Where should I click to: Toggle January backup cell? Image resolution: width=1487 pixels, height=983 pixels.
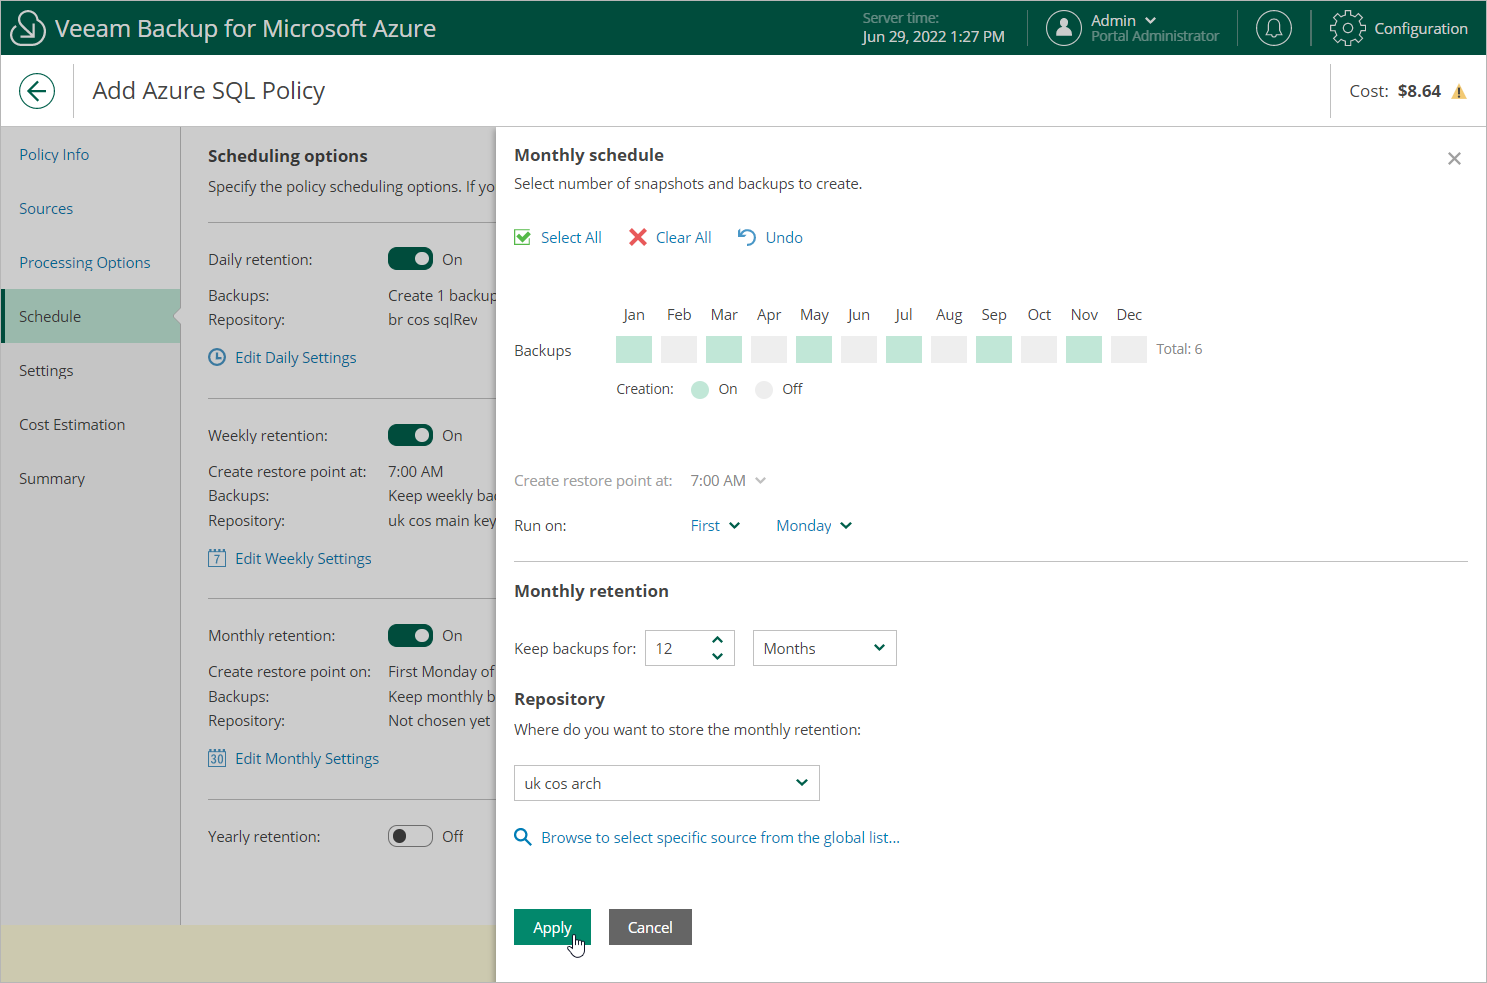pos(634,349)
